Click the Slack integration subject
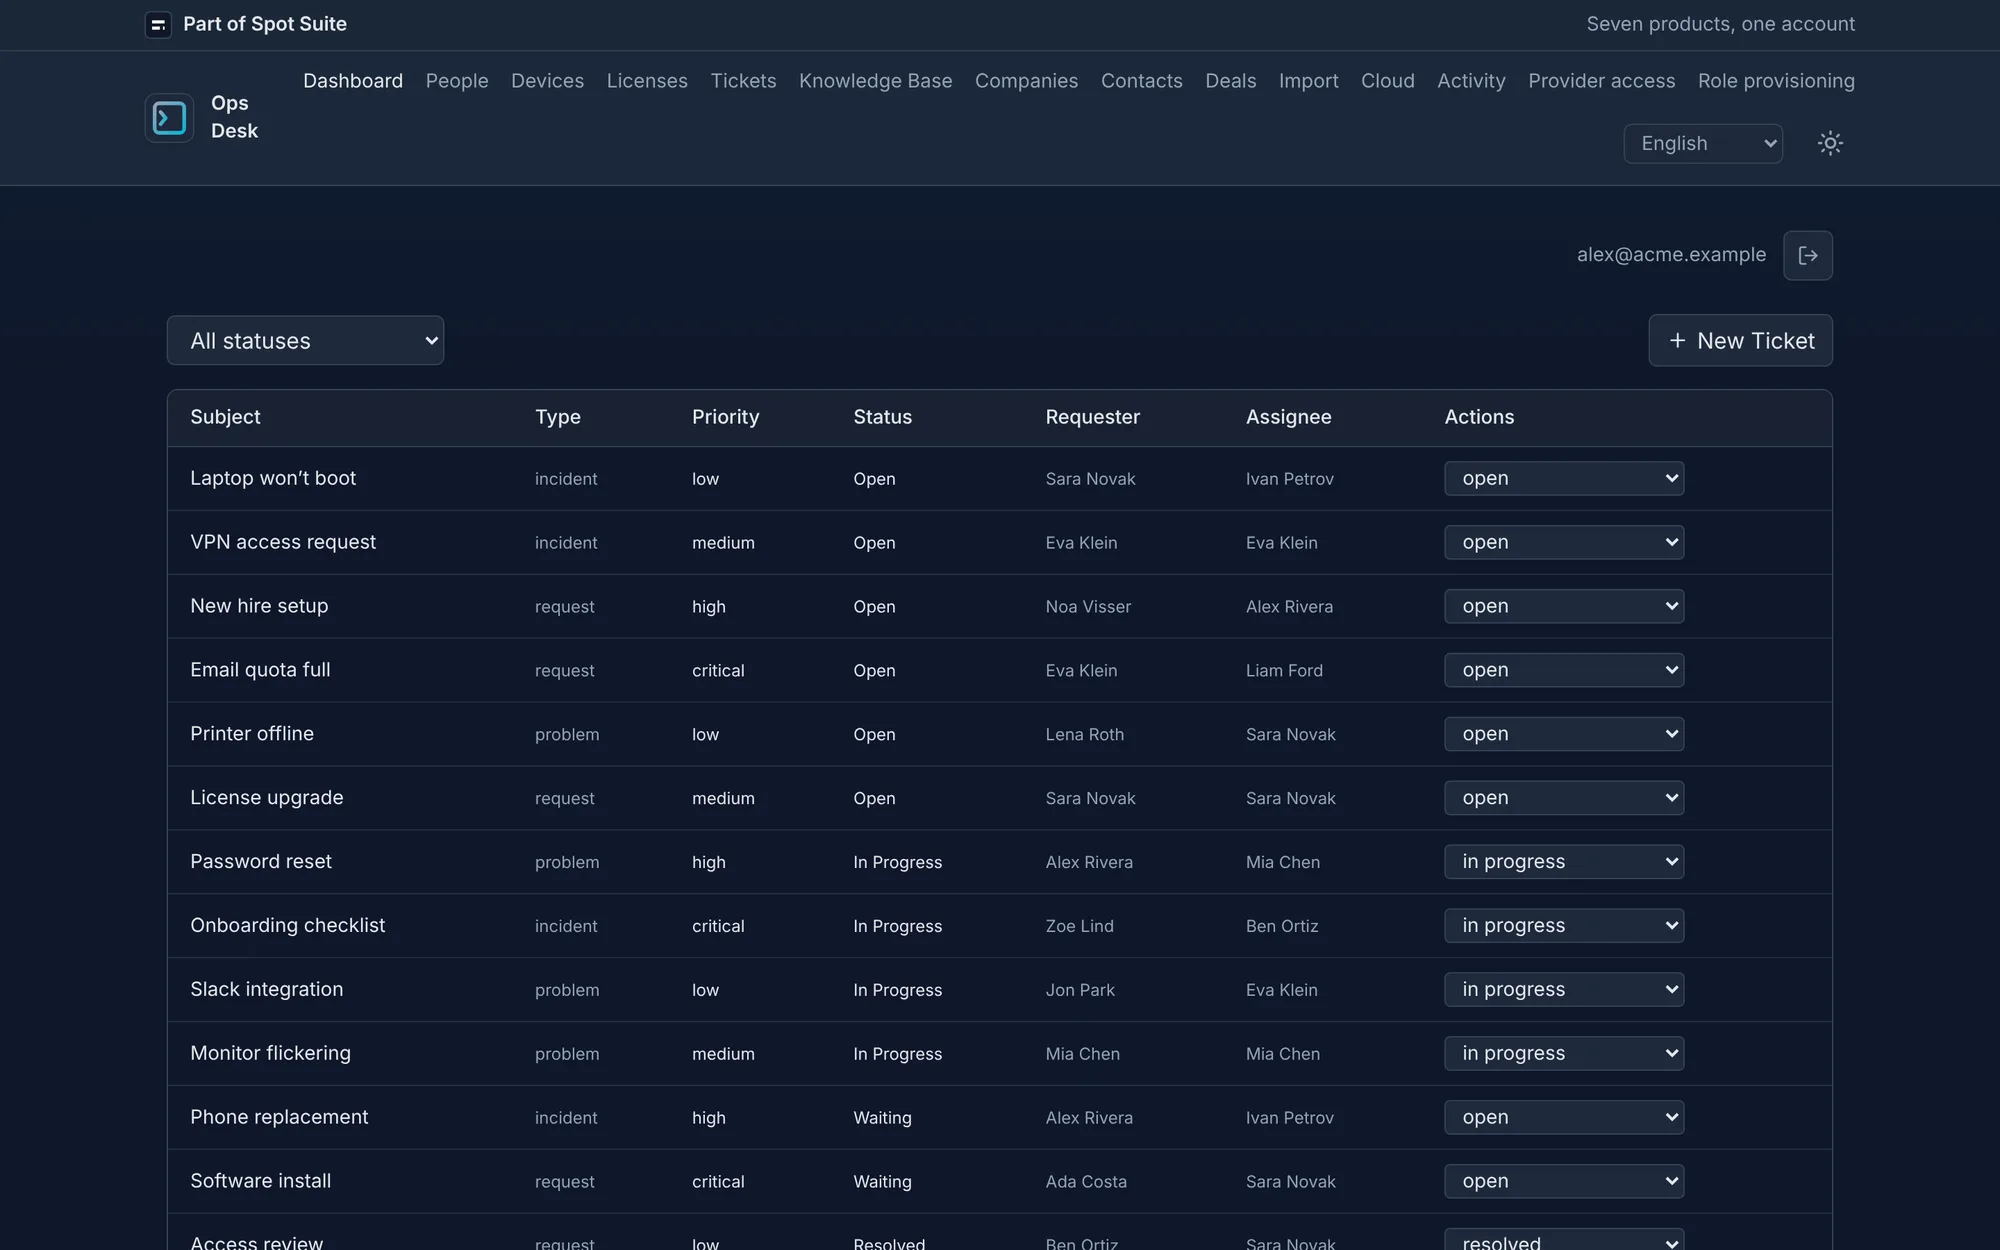The height and width of the screenshot is (1250, 2000). point(267,989)
